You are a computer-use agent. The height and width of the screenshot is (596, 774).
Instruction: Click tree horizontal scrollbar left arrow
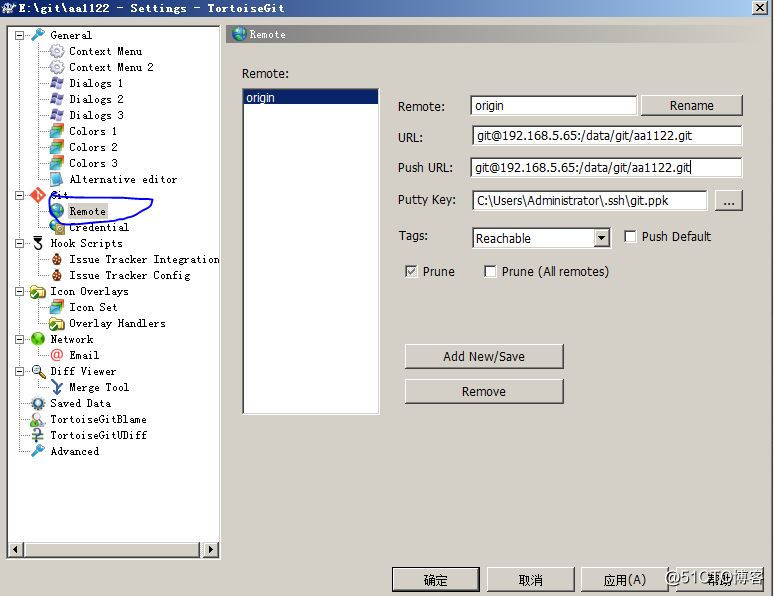16,549
